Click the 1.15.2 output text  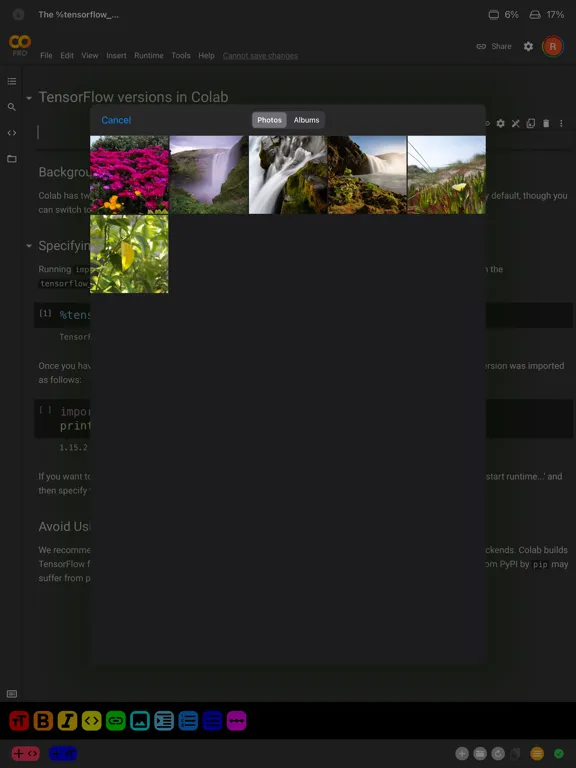click(73, 447)
